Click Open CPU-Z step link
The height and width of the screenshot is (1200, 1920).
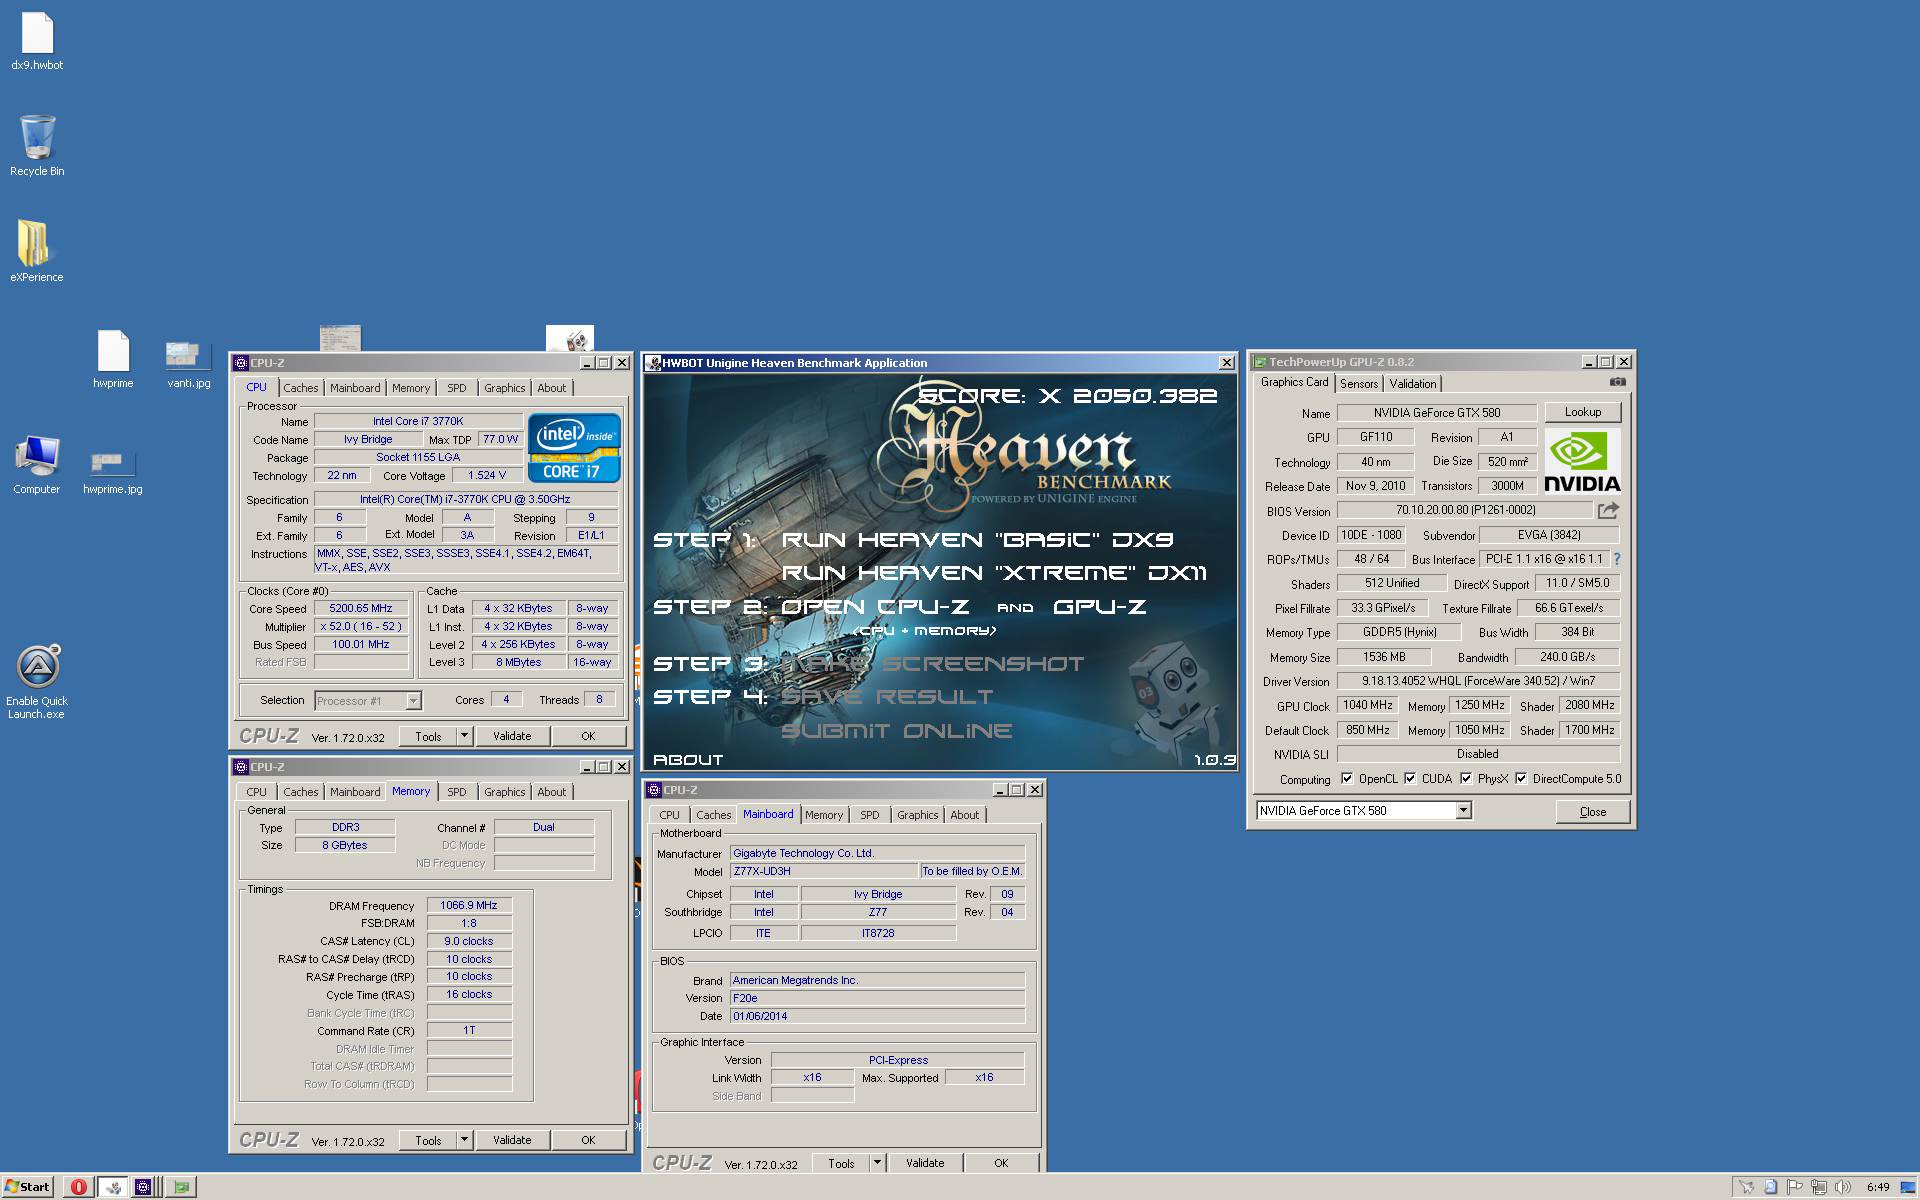(875, 607)
